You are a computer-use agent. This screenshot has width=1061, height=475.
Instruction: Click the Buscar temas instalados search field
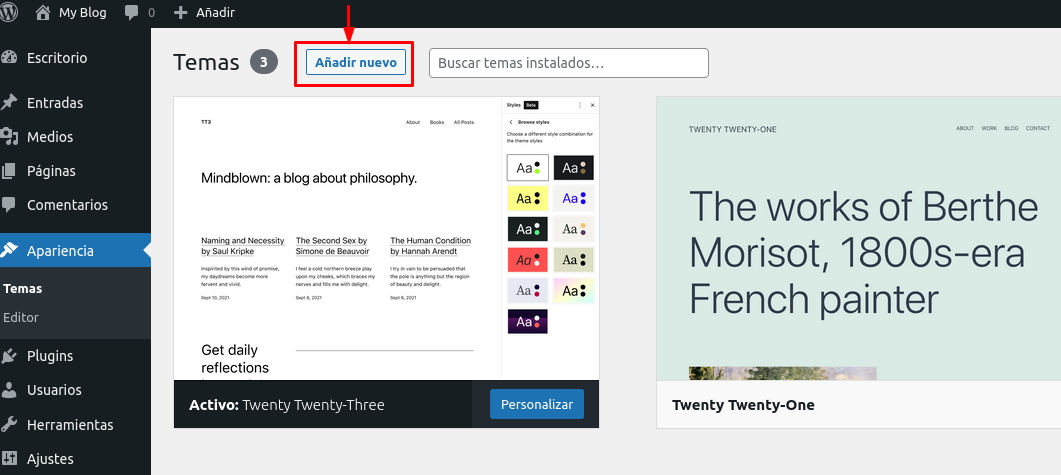(568, 63)
